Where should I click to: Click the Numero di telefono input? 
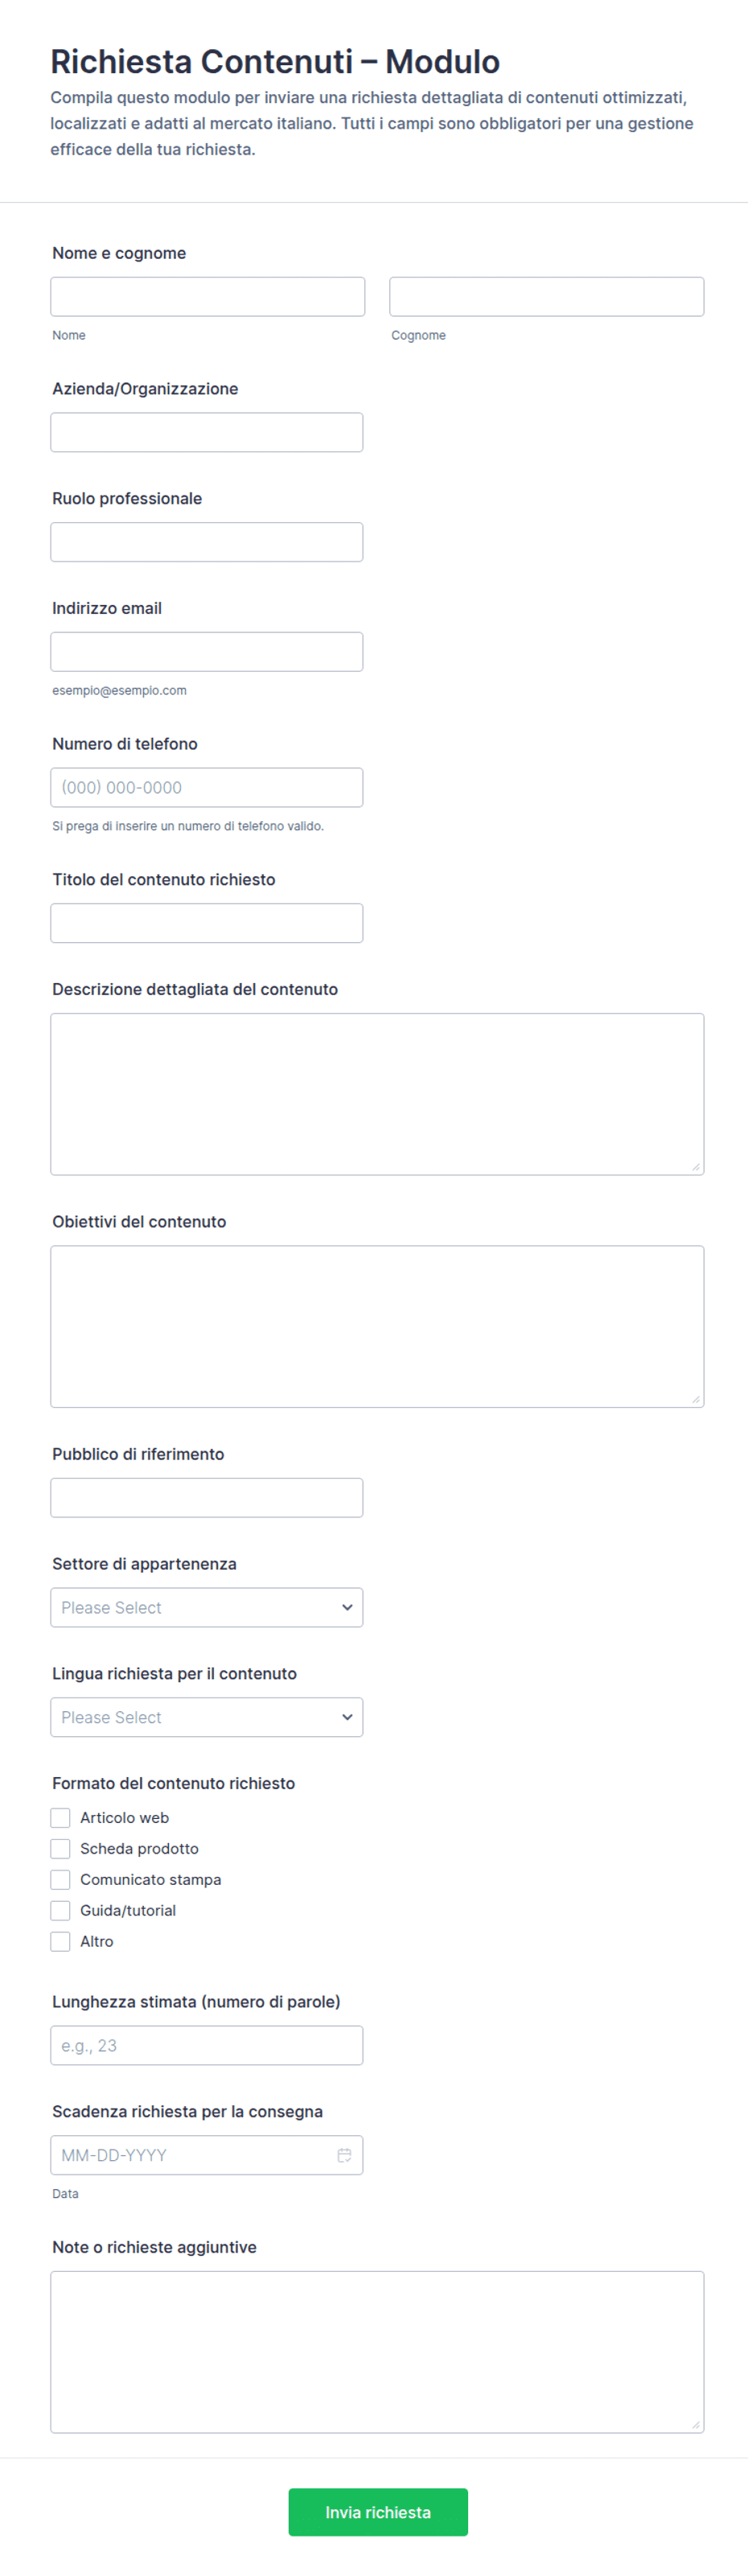click(207, 787)
